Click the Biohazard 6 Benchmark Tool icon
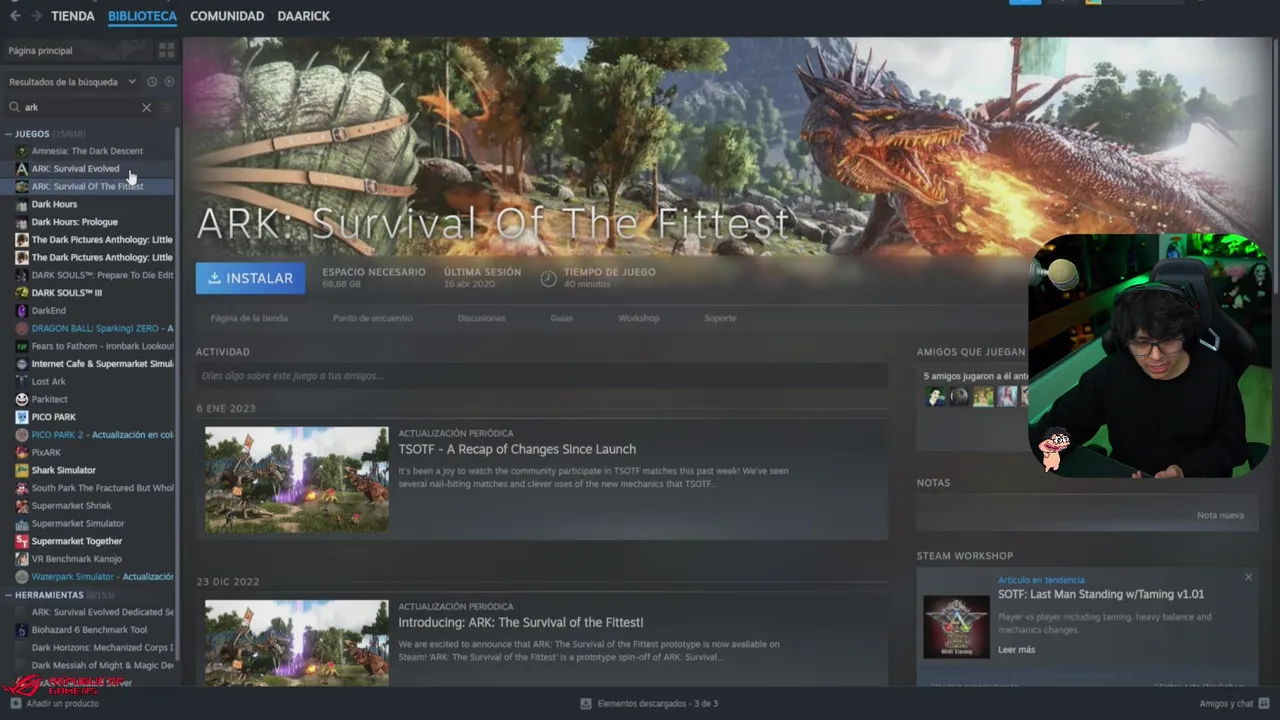The width and height of the screenshot is (1280, 720). 22,630
